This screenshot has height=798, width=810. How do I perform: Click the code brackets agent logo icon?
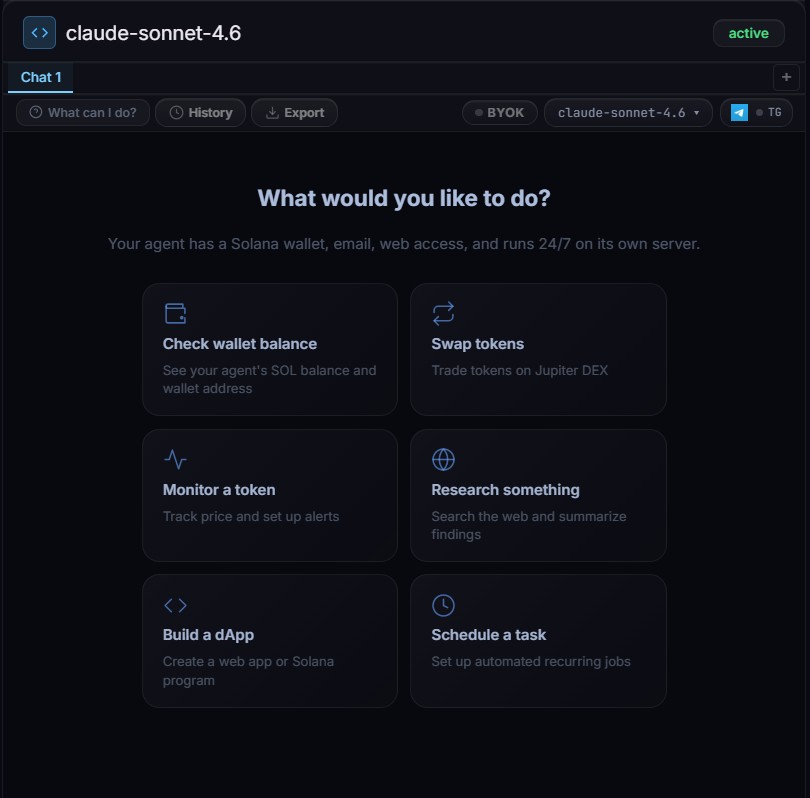tap(39, 33)
